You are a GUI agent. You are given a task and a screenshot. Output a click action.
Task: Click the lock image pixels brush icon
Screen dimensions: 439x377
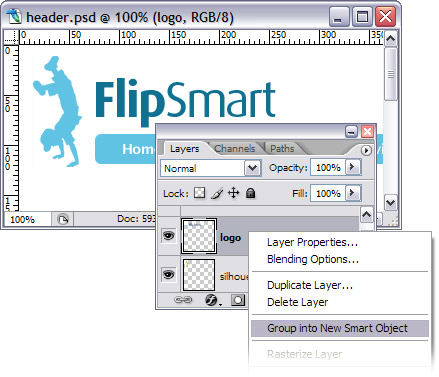pyautogui.click(x=217, y=193)
